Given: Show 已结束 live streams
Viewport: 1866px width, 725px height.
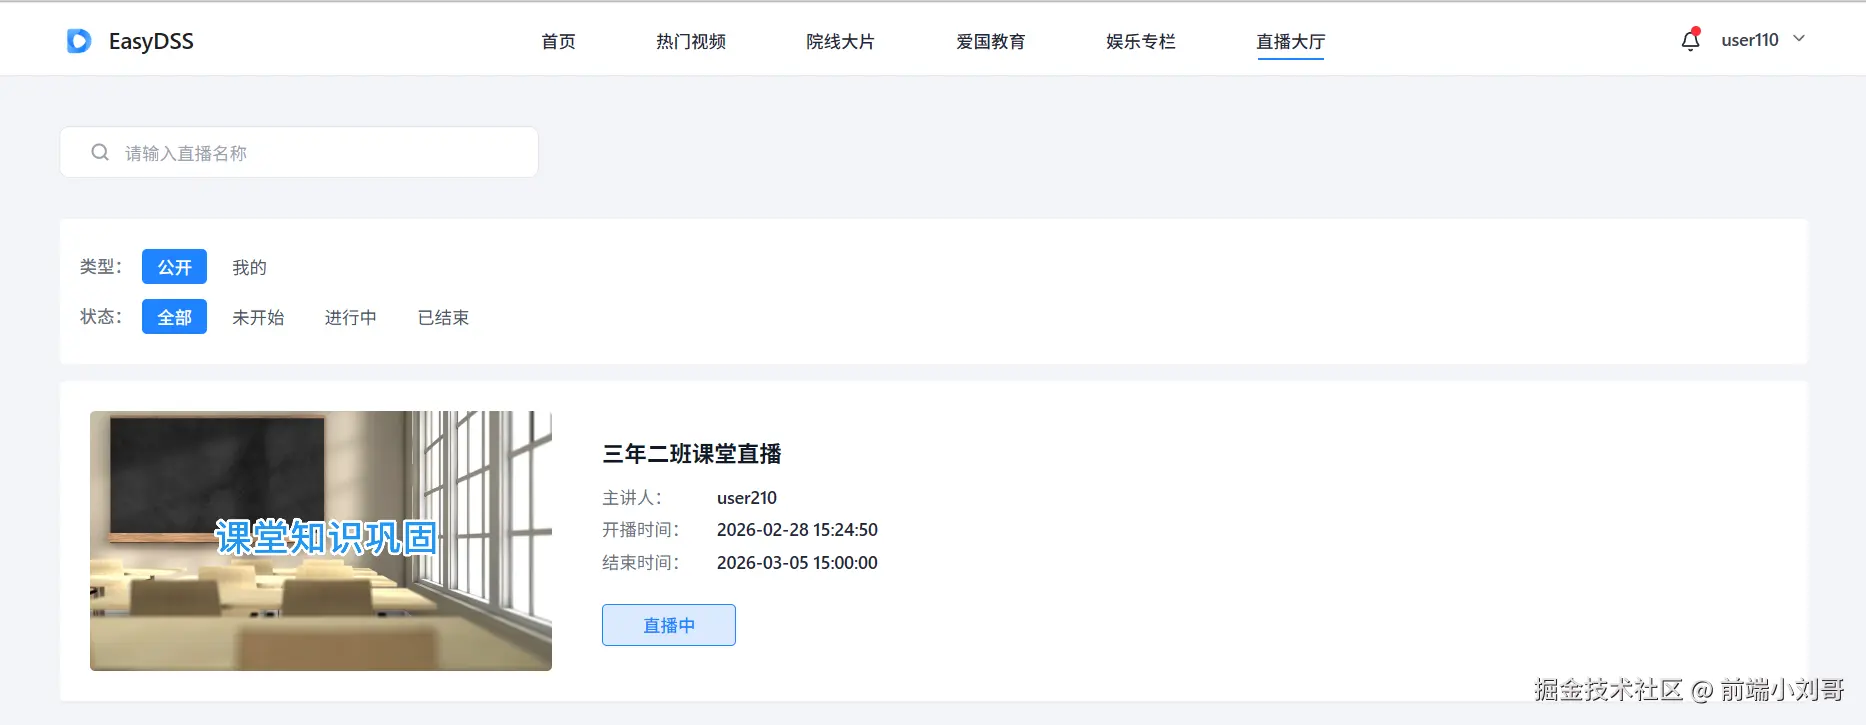Looking at the screenshot, I should [x=443, y=317].
